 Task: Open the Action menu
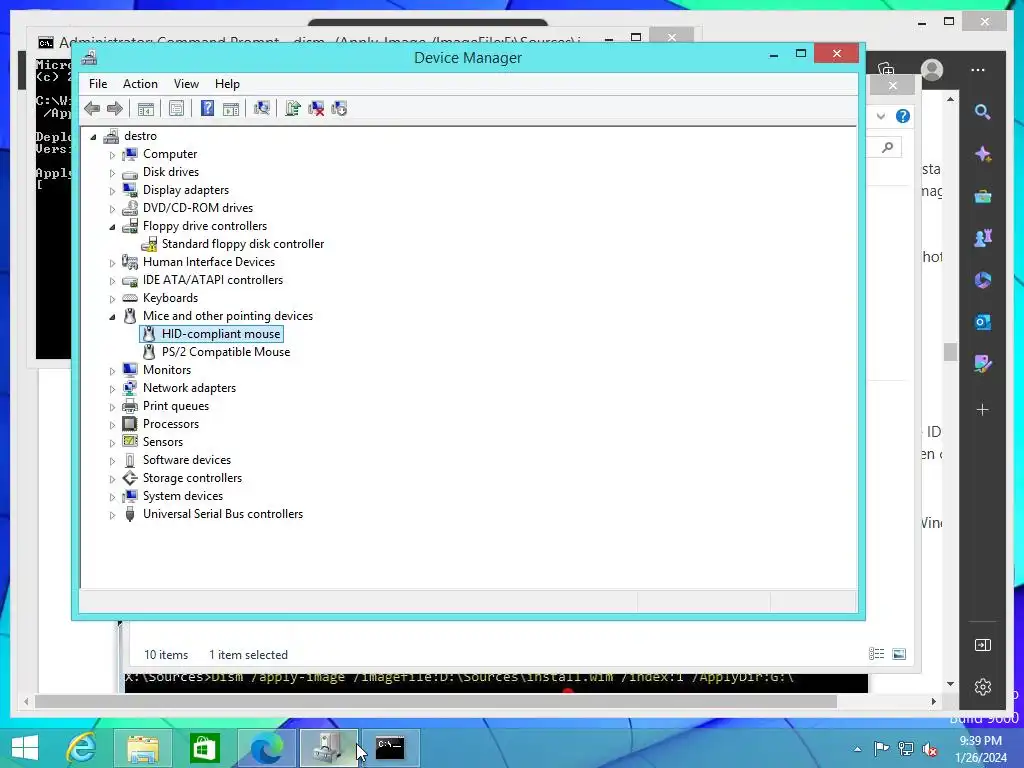140,84
